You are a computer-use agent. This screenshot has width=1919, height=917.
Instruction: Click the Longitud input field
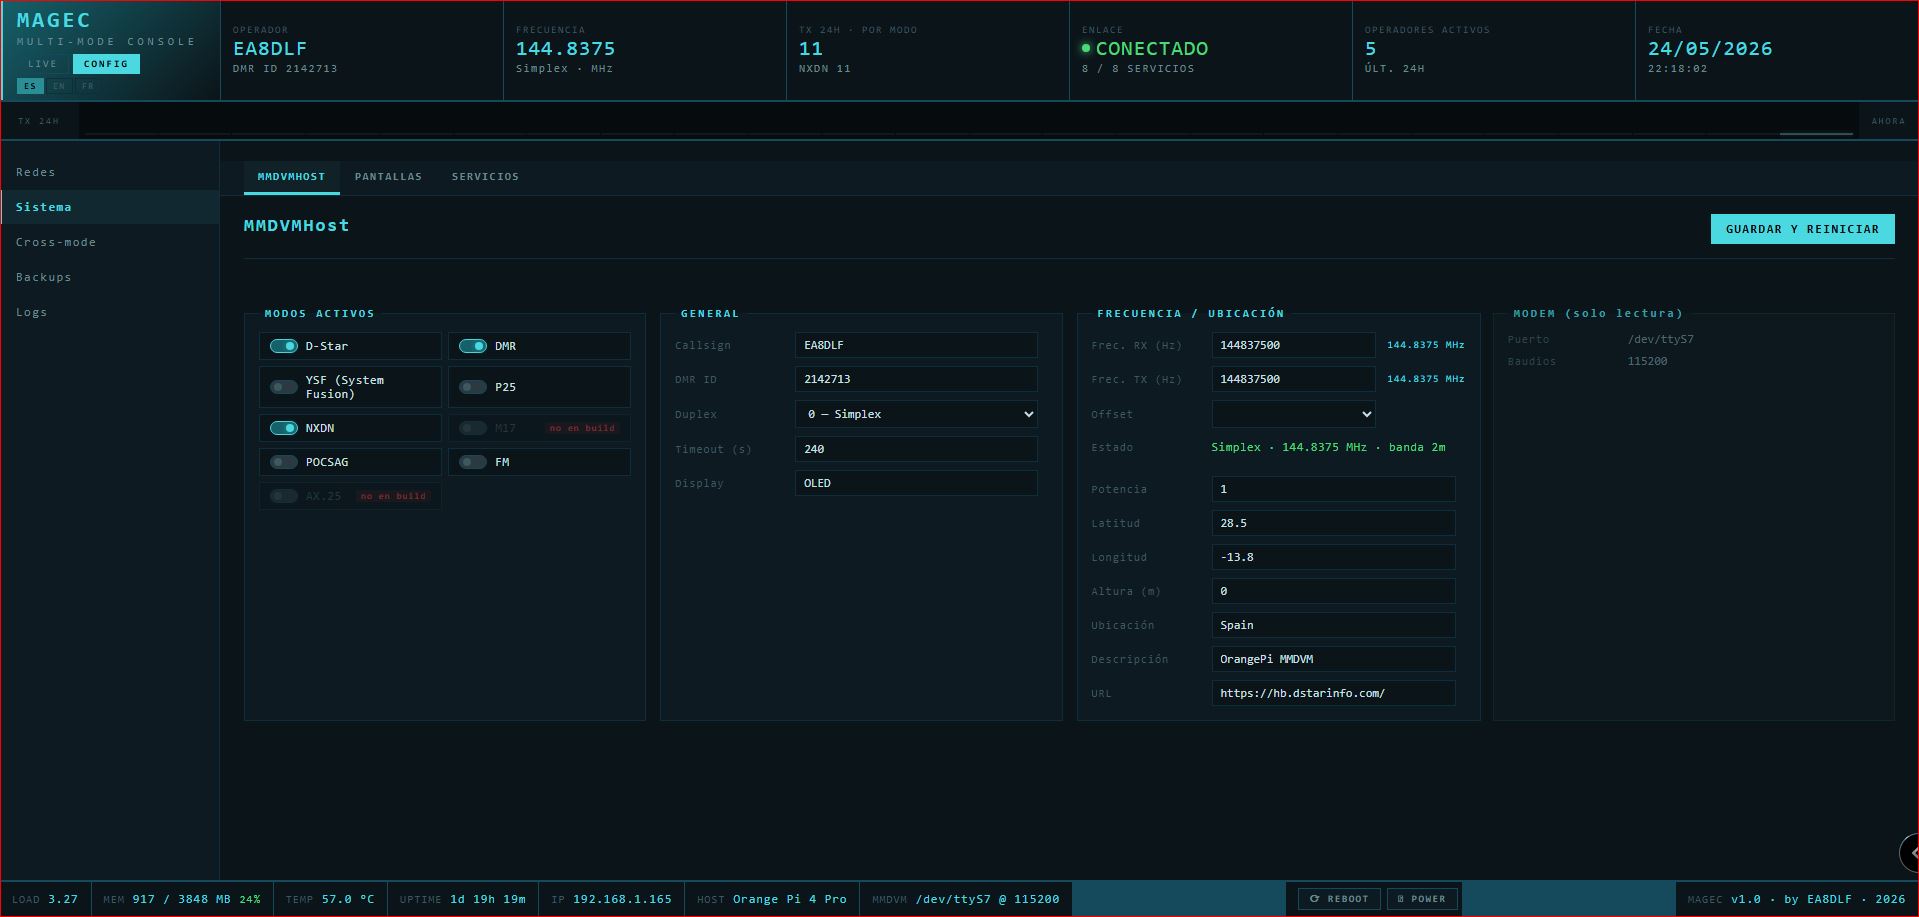pos(1333,557)
